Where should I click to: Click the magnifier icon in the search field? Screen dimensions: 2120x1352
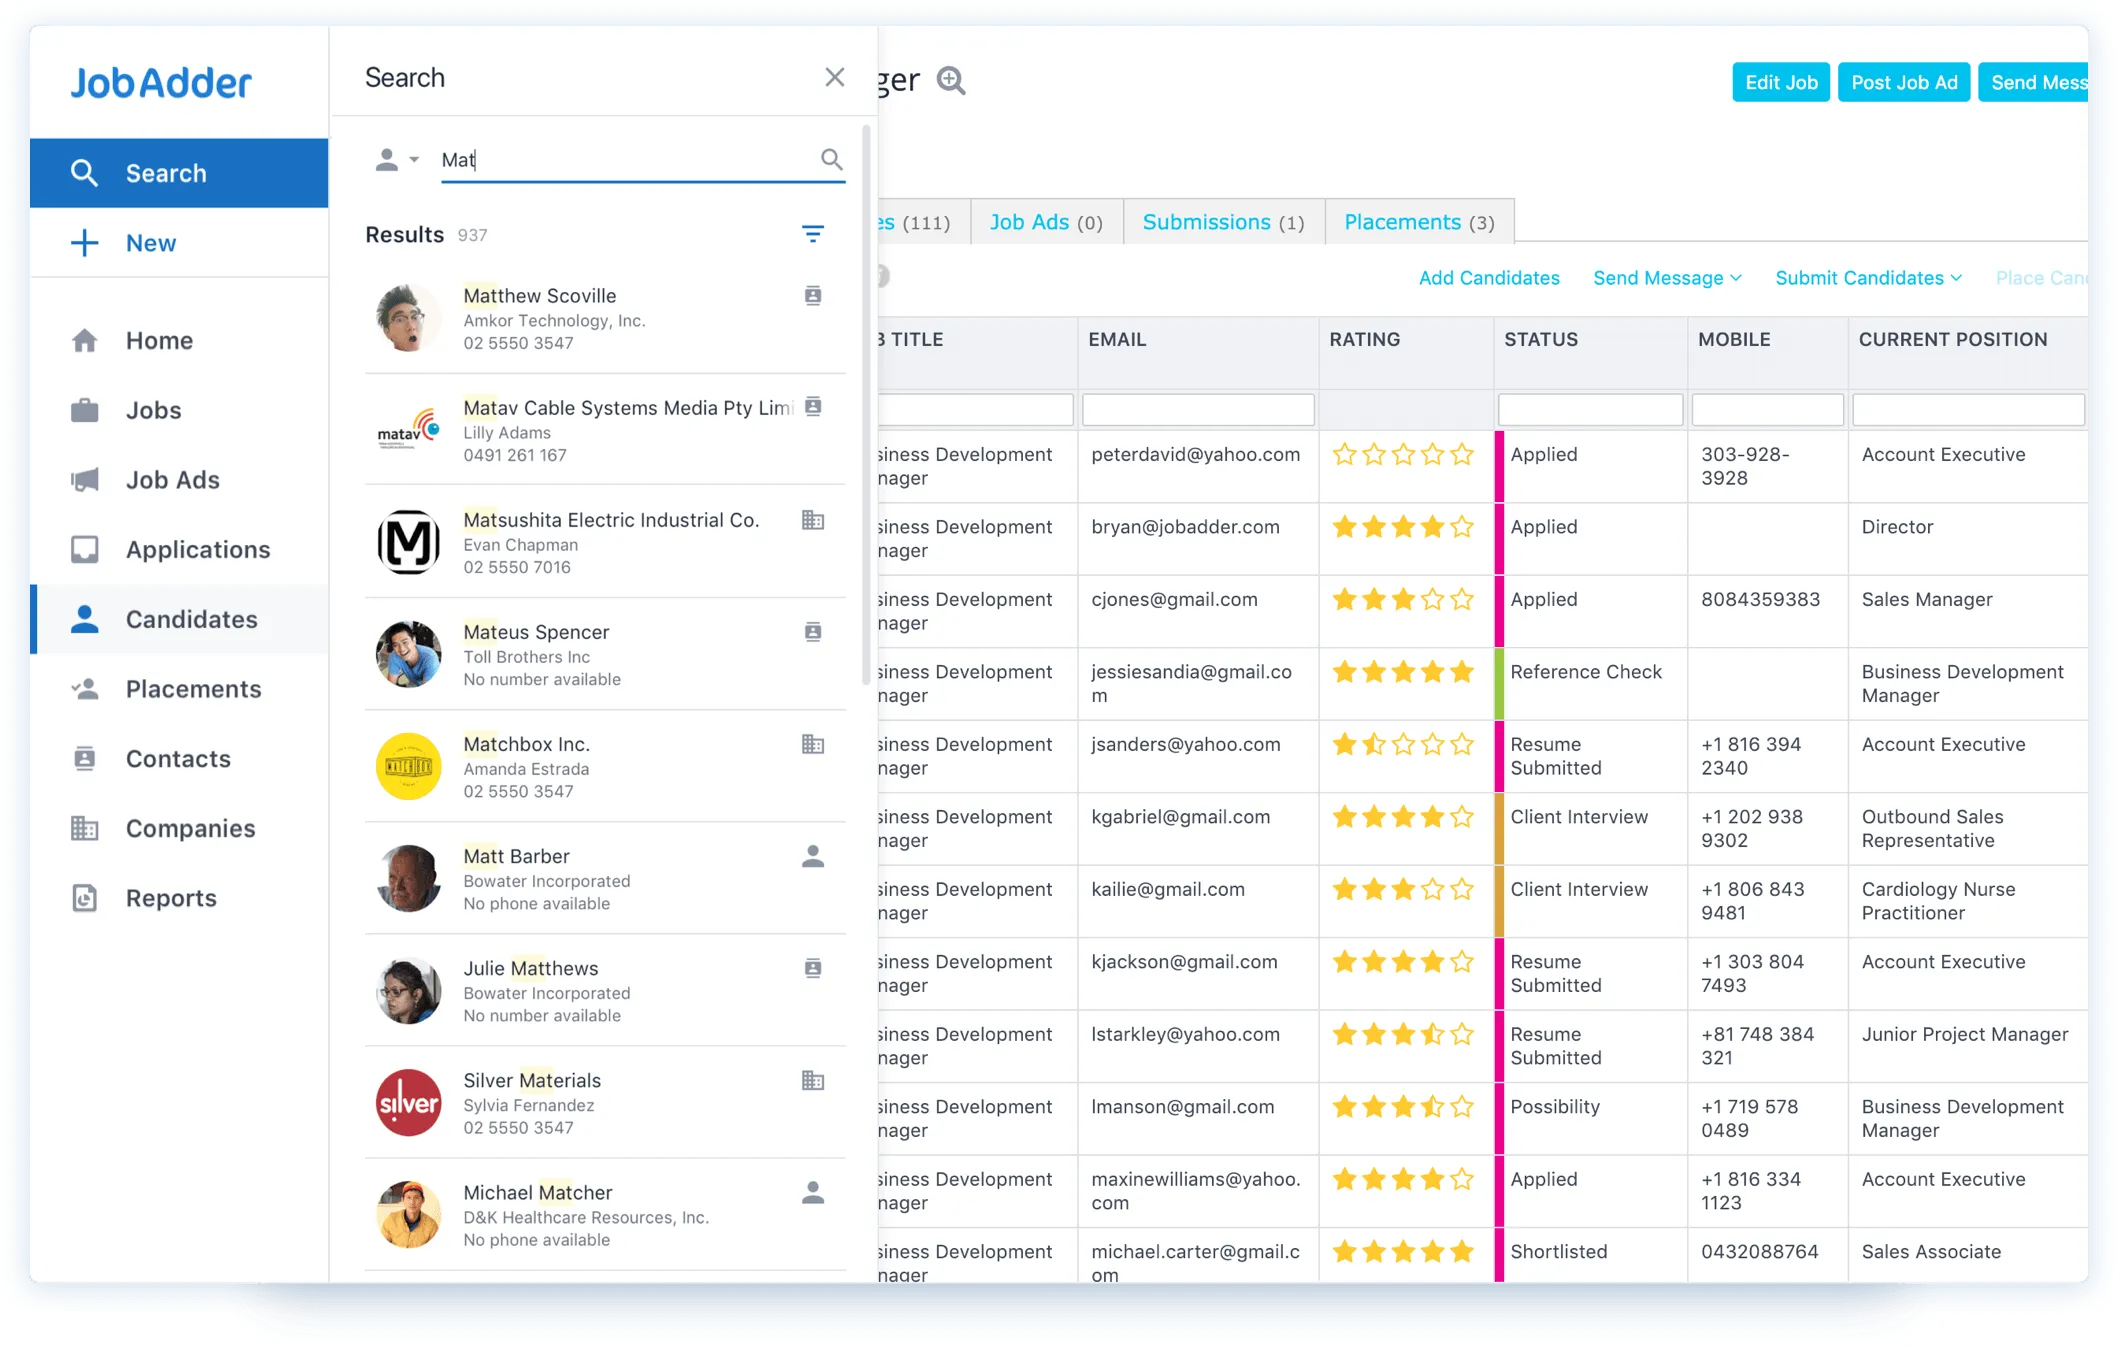(831, 159)
